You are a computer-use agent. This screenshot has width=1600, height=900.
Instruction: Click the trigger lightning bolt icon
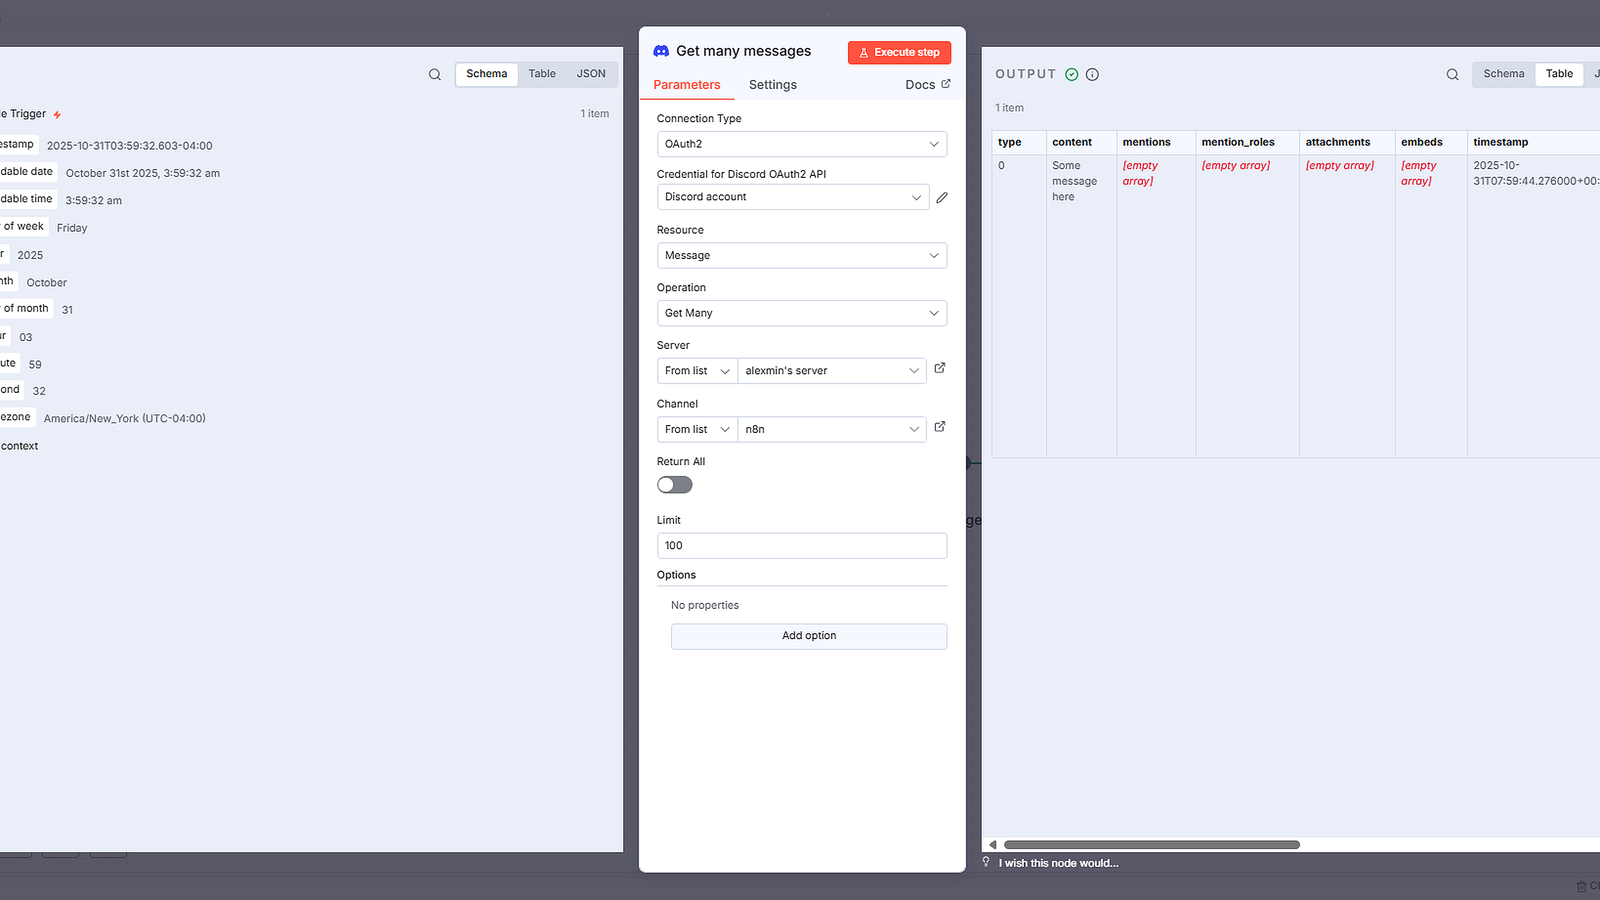point(57,115)
